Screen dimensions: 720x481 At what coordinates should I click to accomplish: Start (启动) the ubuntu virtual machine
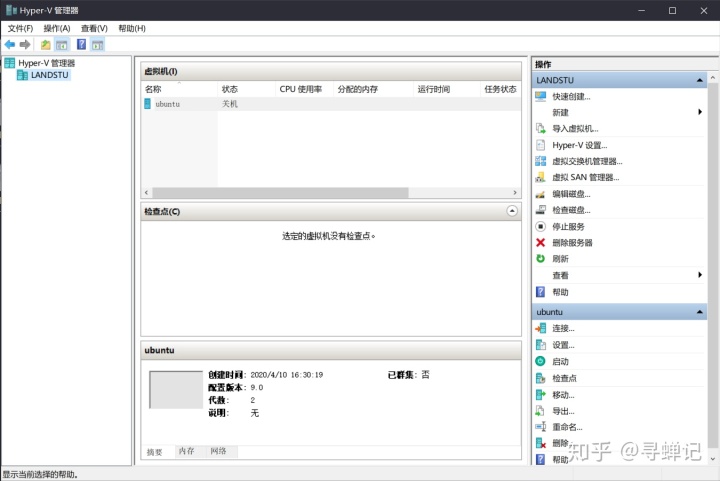pos(560,361)
